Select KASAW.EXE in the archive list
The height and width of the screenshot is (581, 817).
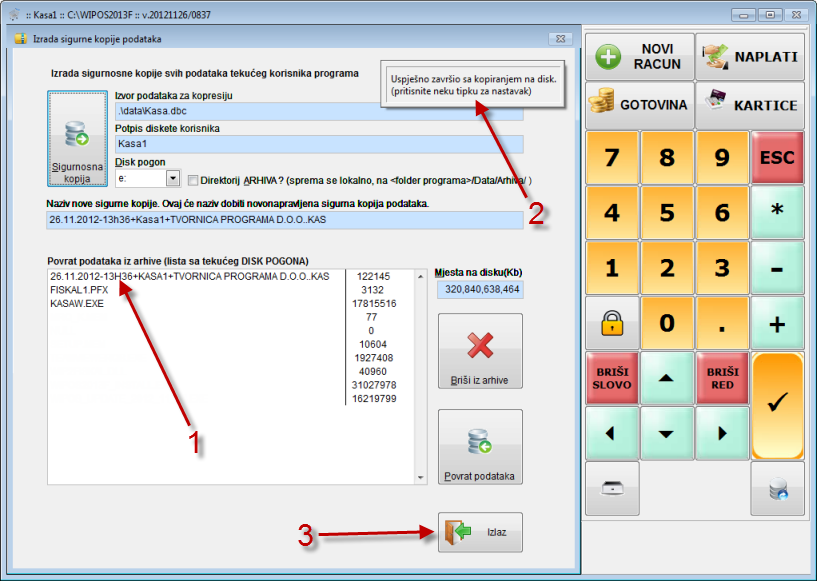coord(76,302)
